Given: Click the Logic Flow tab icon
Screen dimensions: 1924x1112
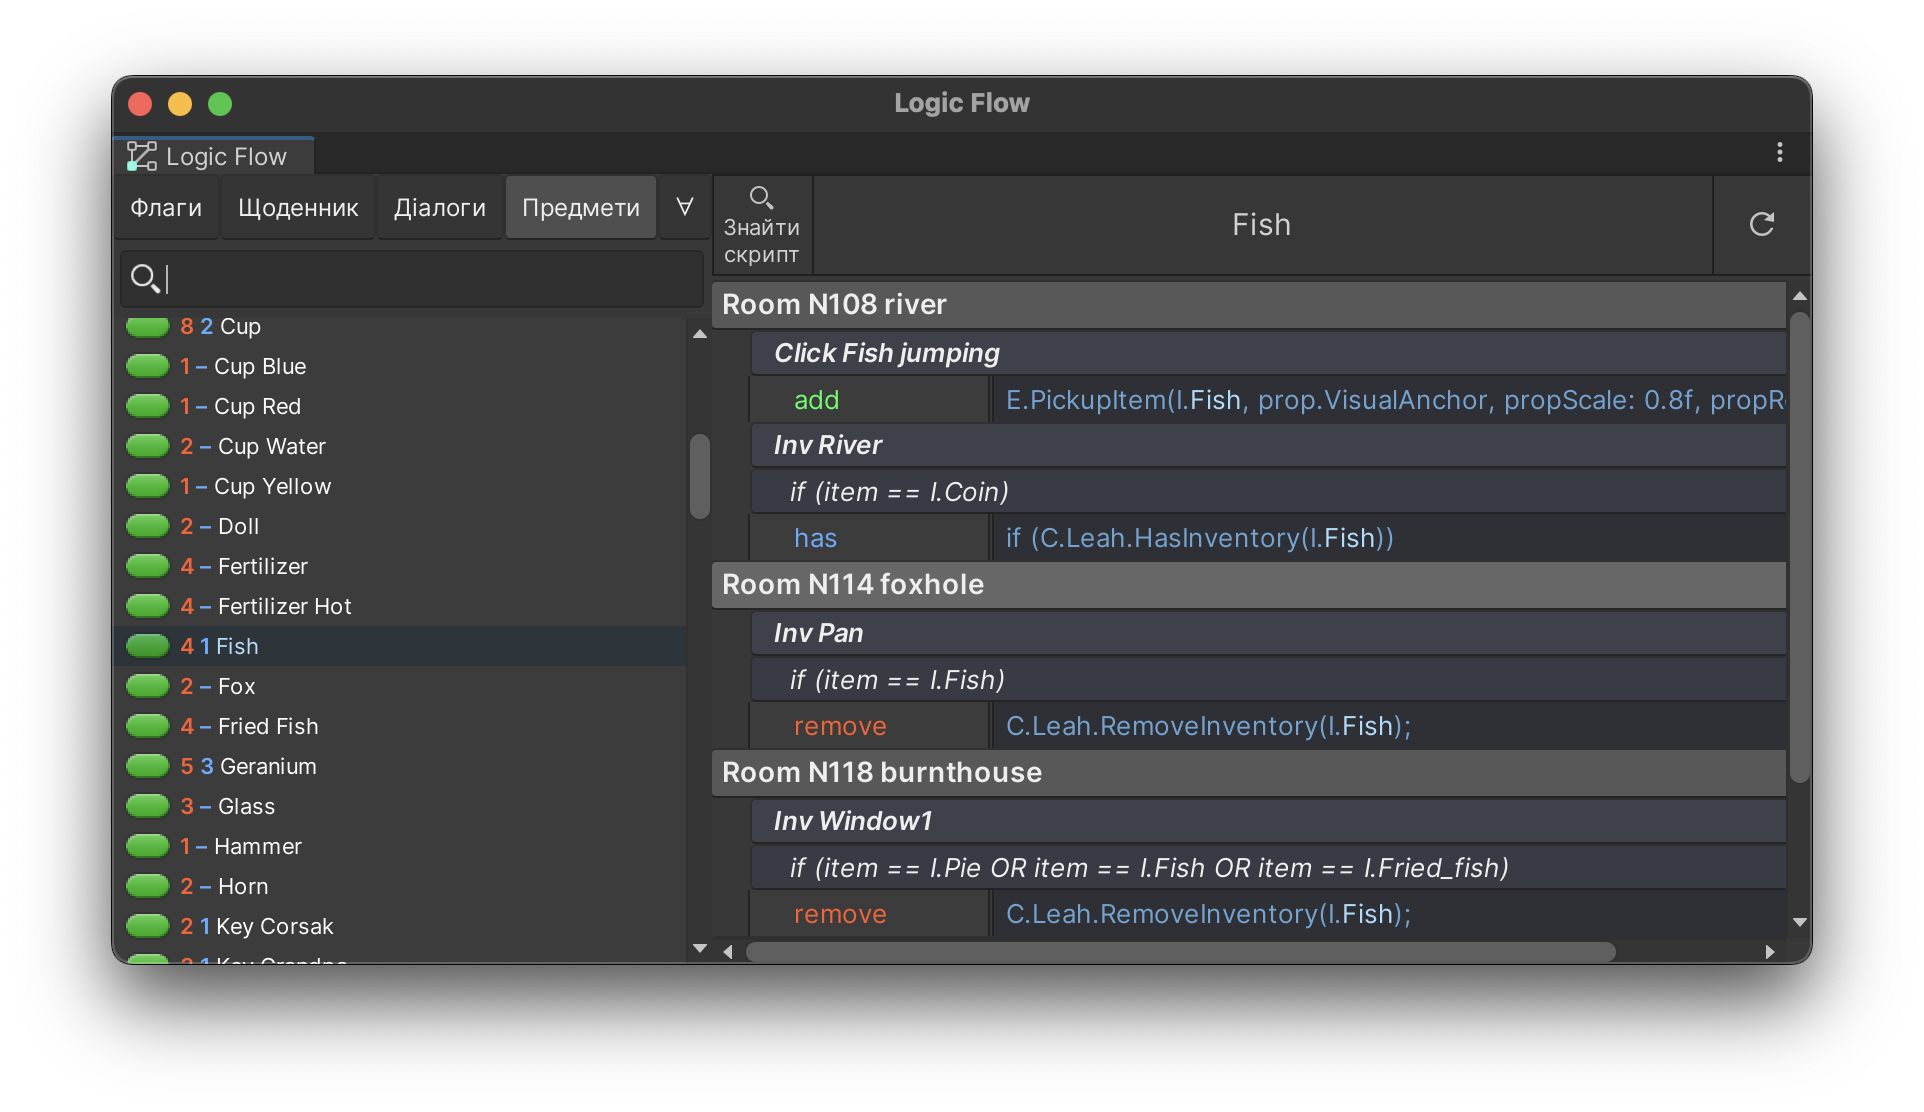Looking at the screenshot, I should click(142, 156).
